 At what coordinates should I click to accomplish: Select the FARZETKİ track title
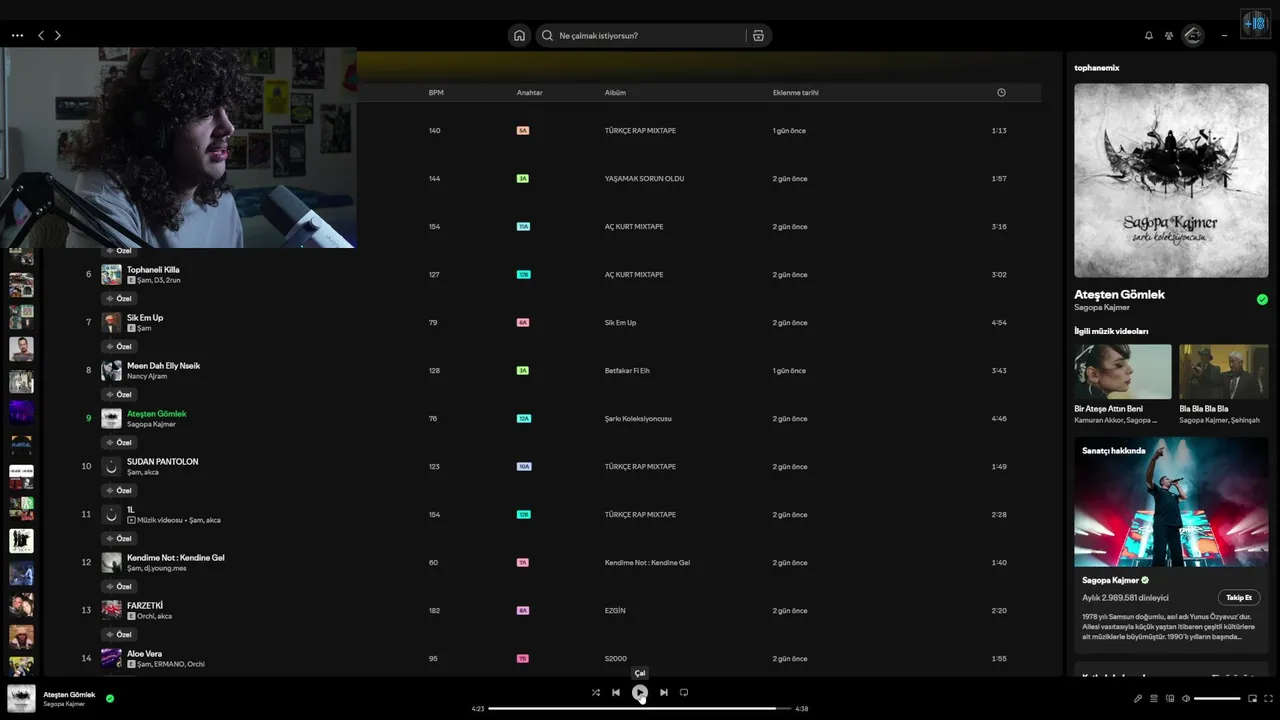[145, 605]
